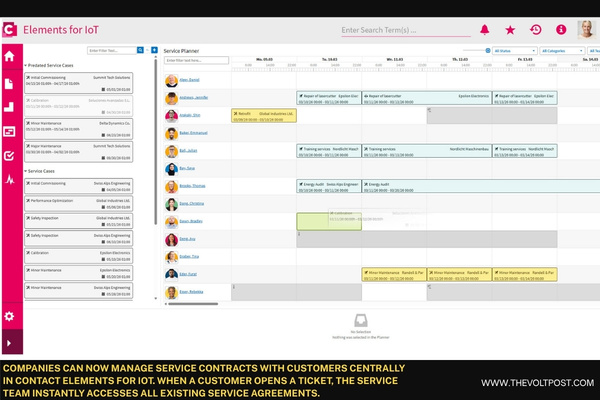Open the user profile photo menu
The width and height of the screenshot is (600, 400).
tap(586, 29)
